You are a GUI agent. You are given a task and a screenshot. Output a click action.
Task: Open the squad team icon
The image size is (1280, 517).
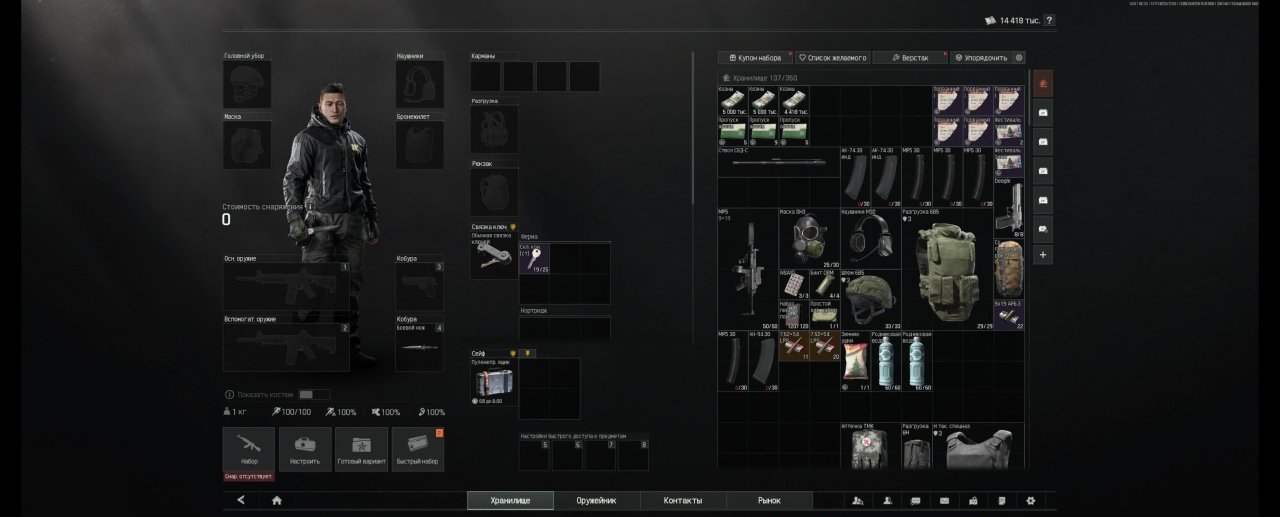tap(857, 501)
